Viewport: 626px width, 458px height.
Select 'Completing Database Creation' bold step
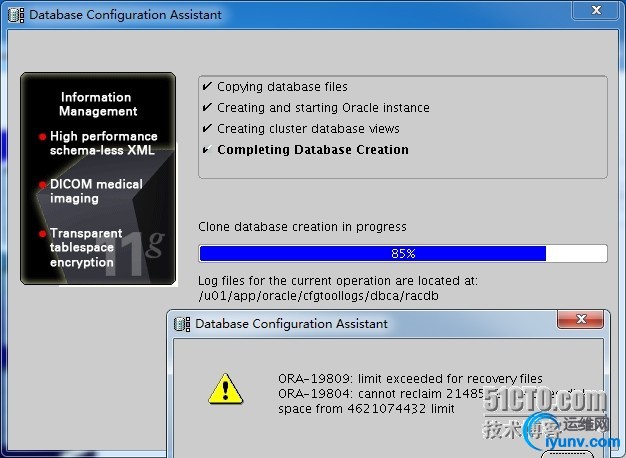[313, 150]
